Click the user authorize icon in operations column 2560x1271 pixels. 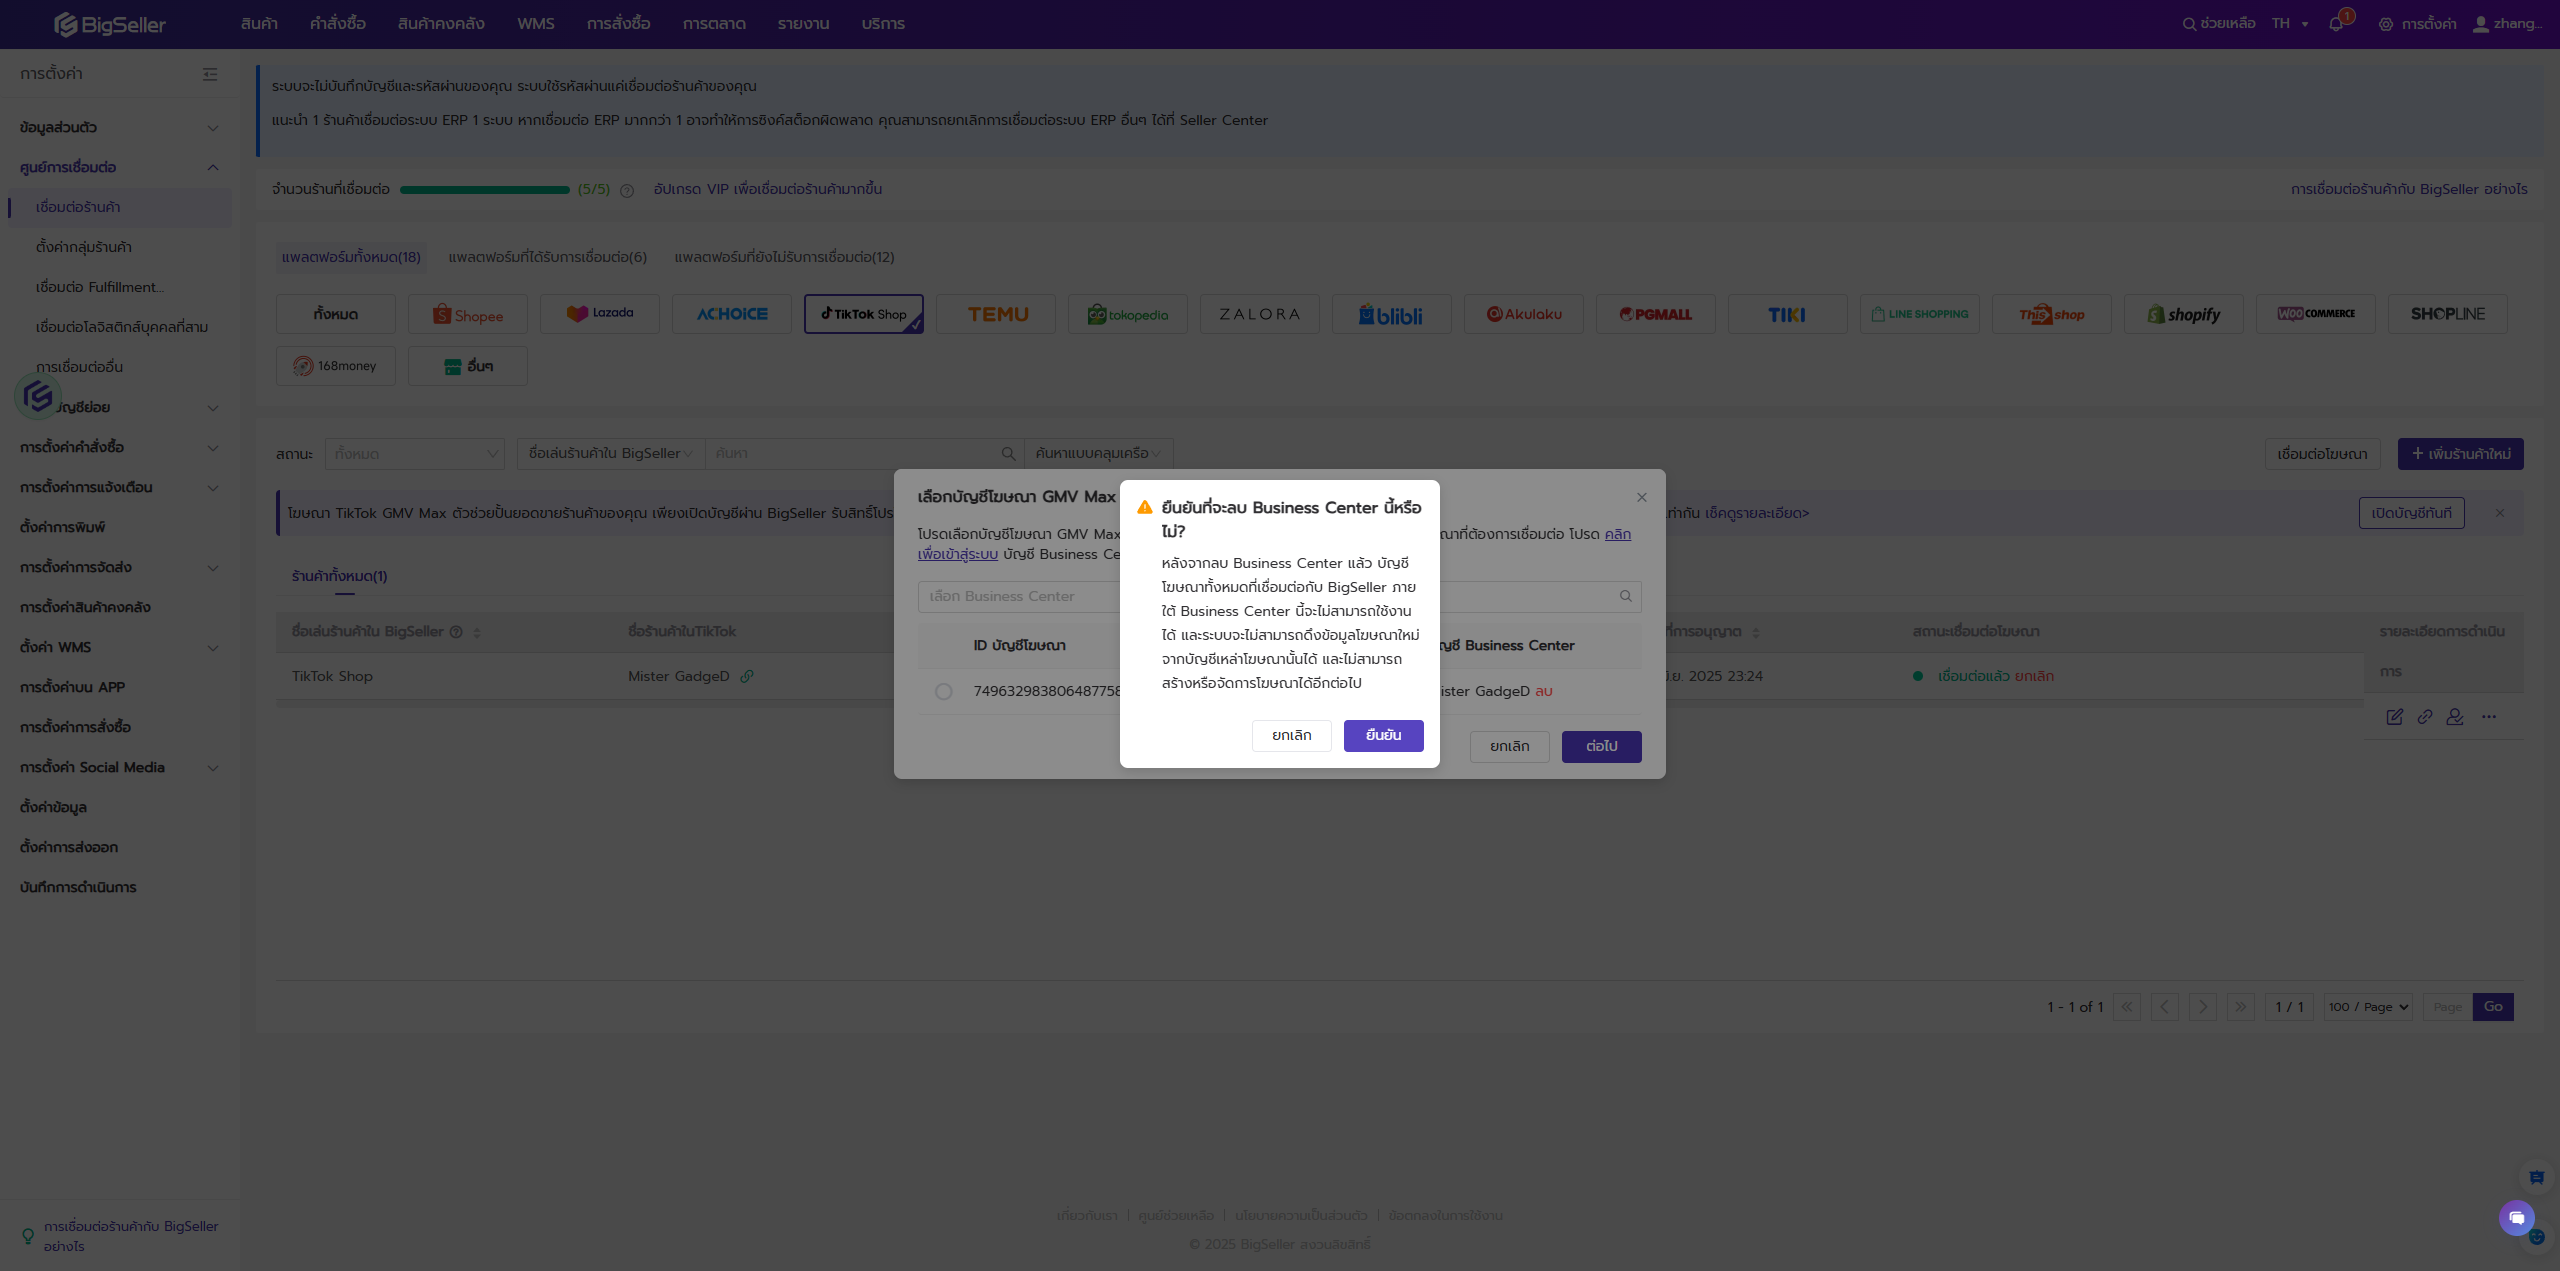[2455, 717]
